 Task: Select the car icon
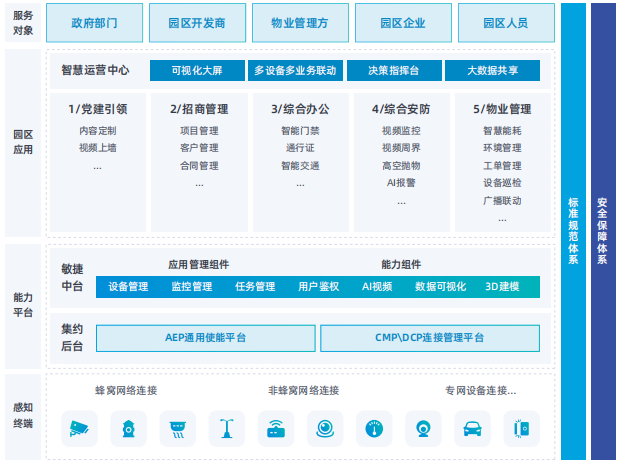coord(471,429)
